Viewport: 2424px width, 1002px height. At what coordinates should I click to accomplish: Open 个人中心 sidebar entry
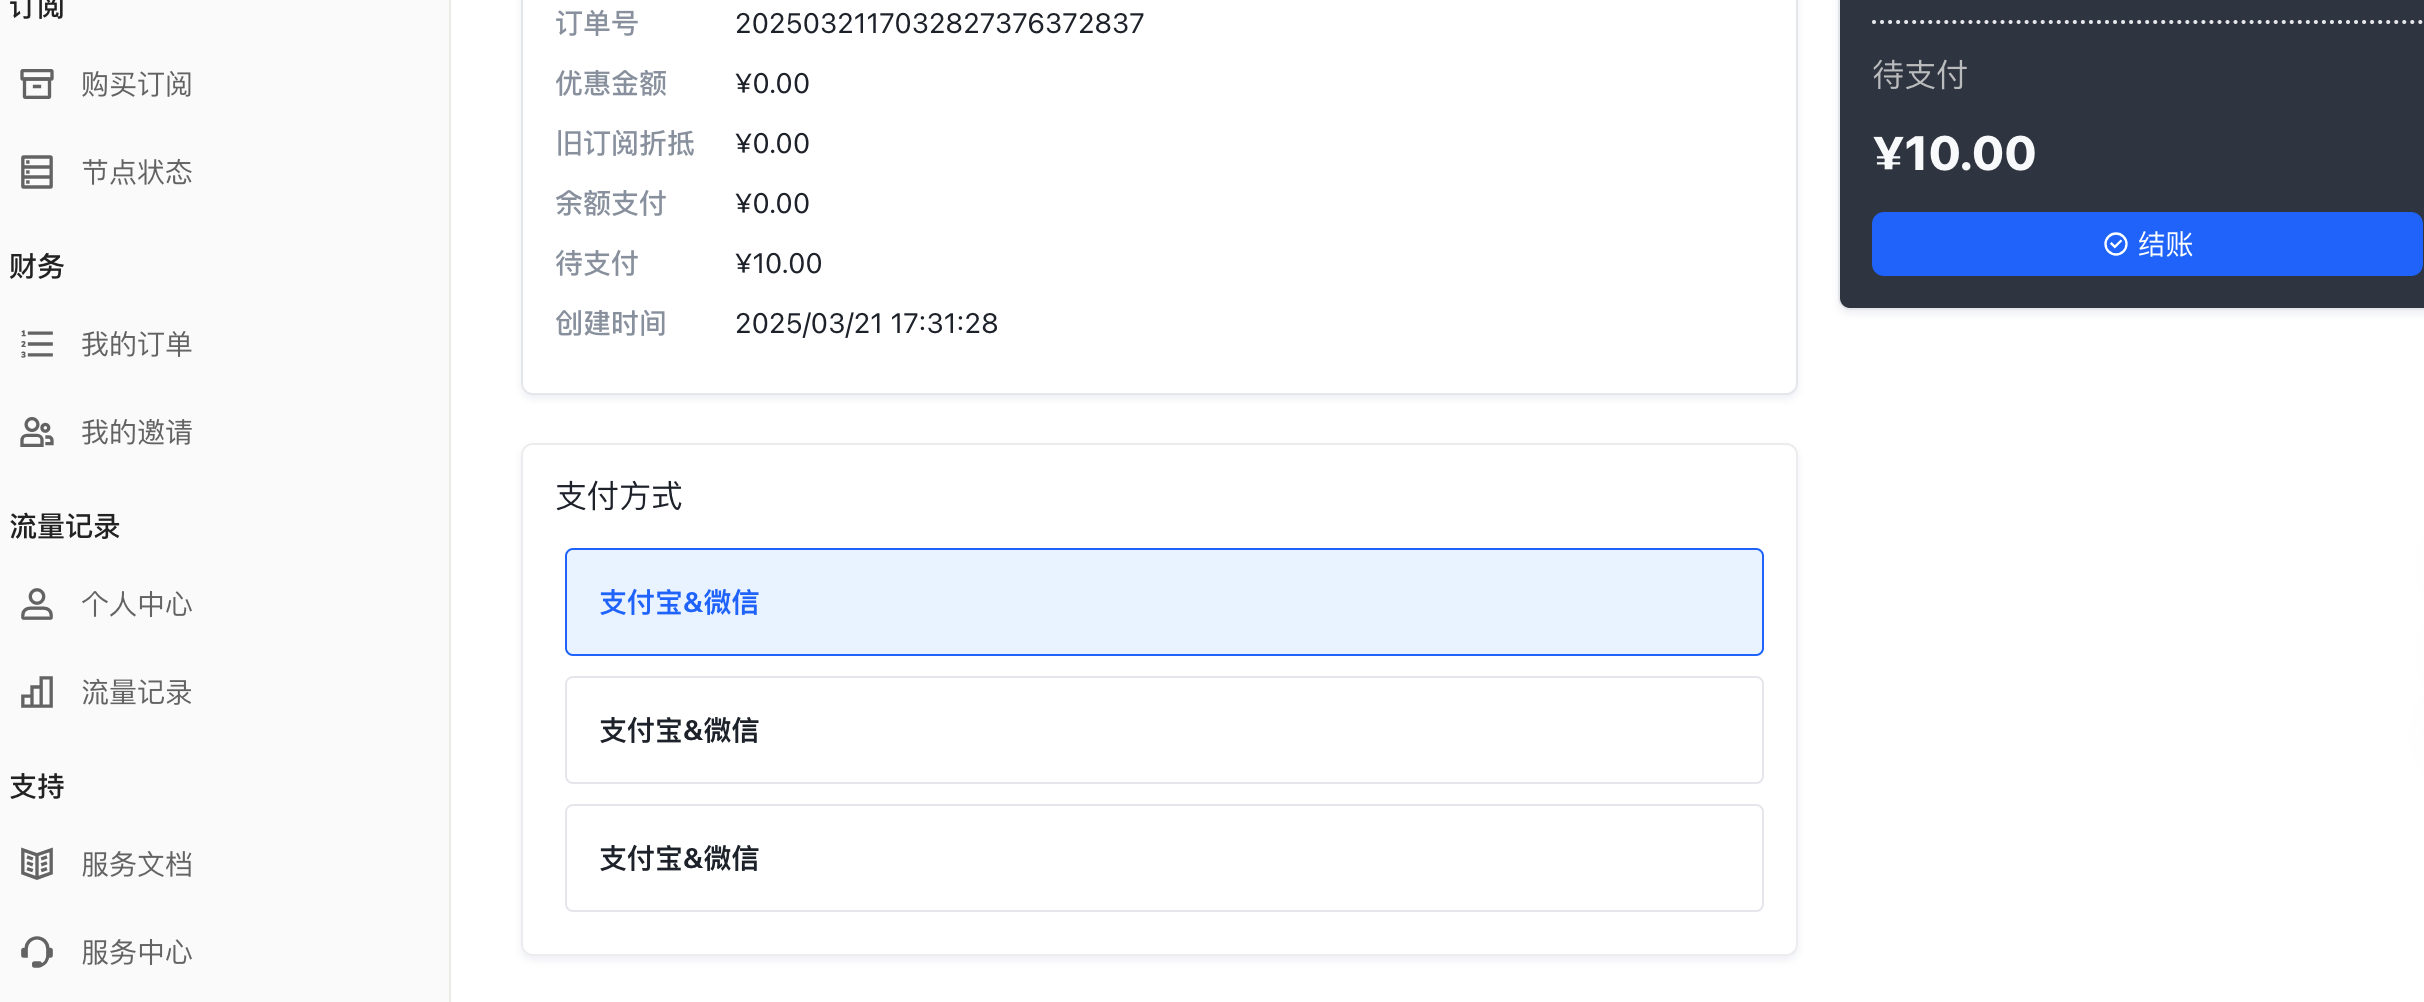(x=137, y=604)
